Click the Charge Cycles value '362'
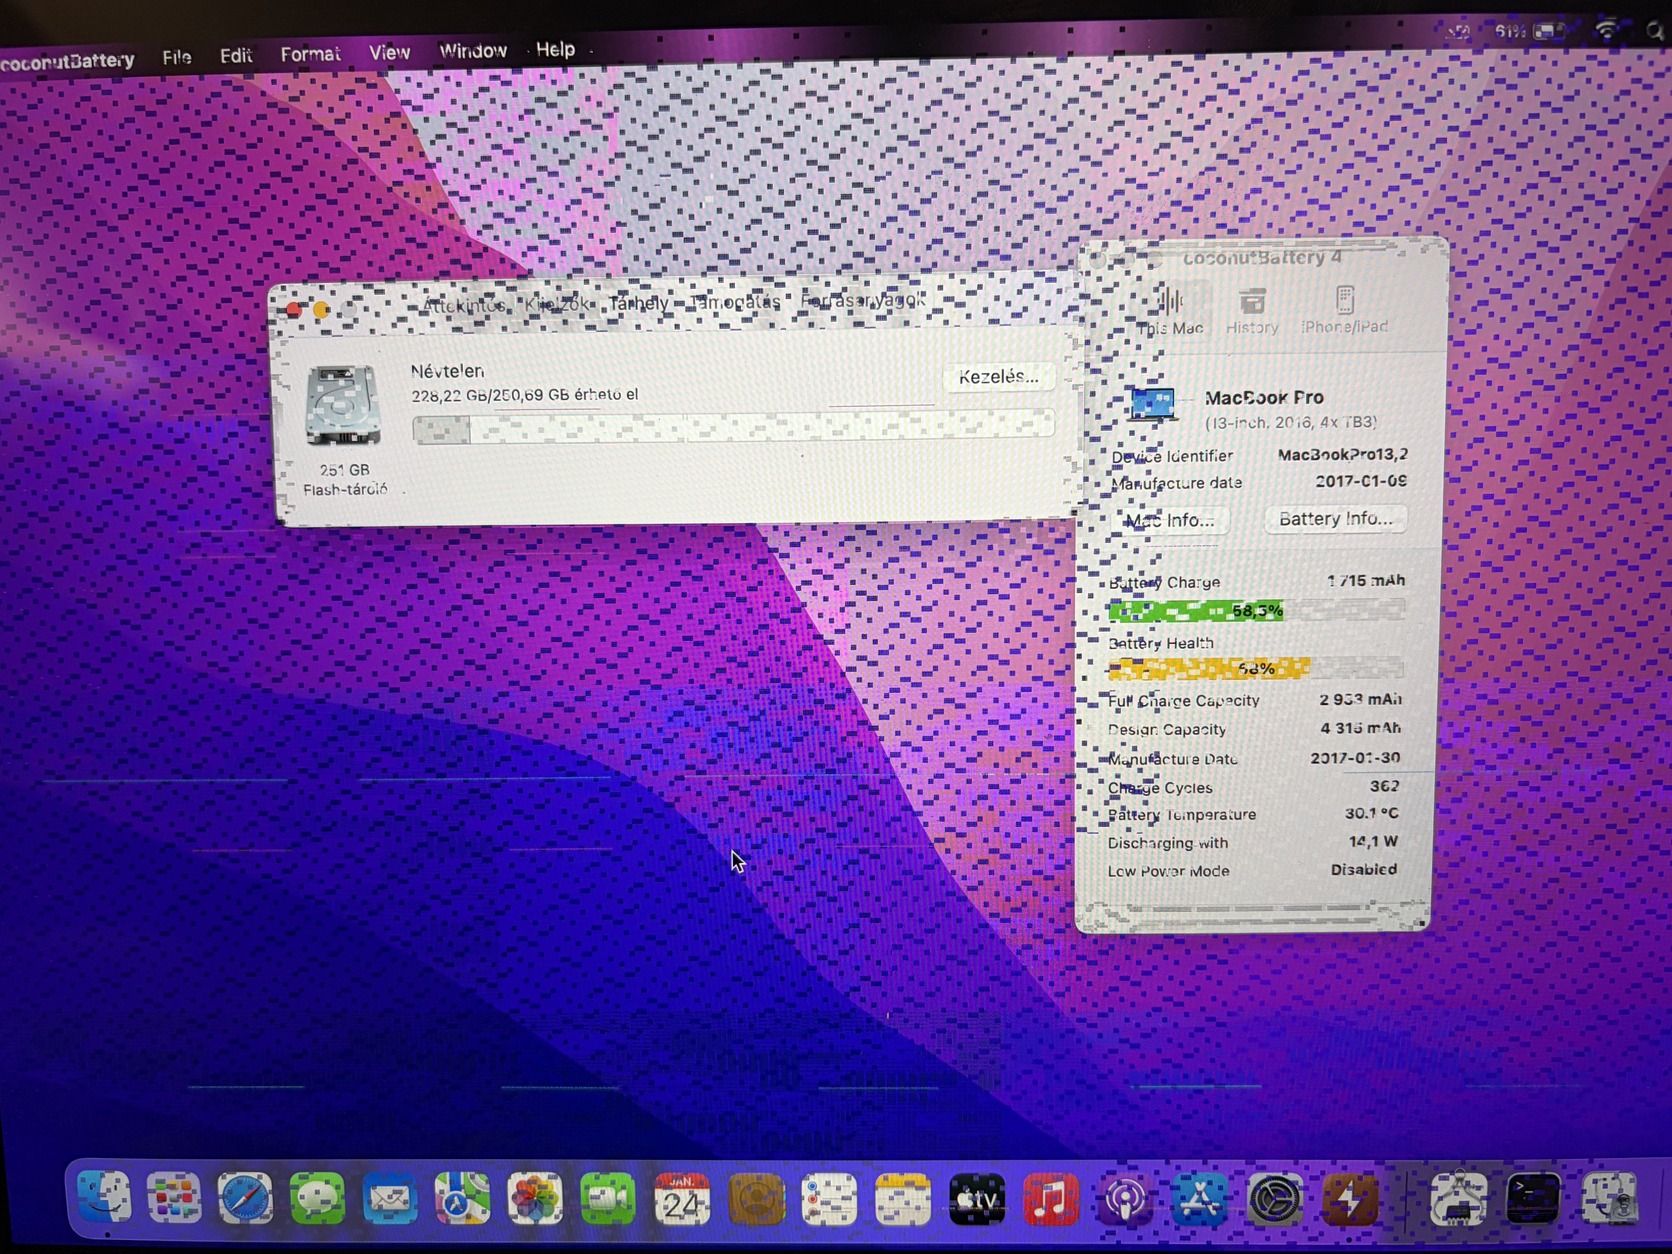1672x1254 pixels. click(x=1384, y=786)
